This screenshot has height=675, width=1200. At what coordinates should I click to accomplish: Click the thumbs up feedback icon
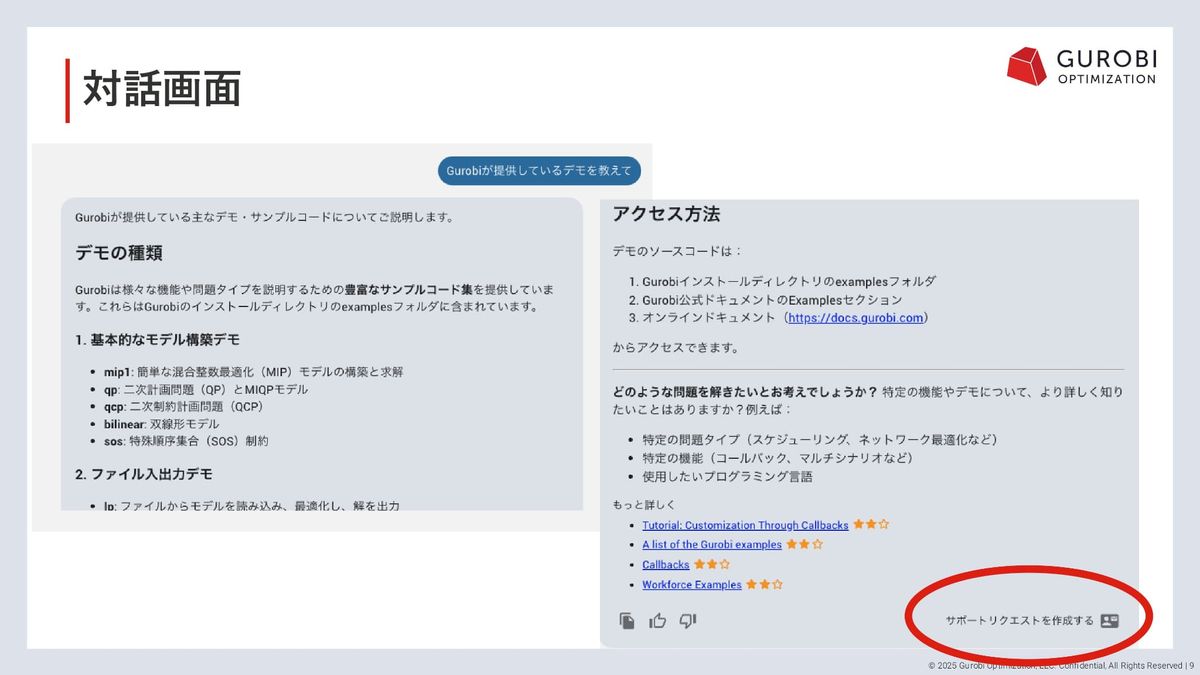tap(657, 621)
